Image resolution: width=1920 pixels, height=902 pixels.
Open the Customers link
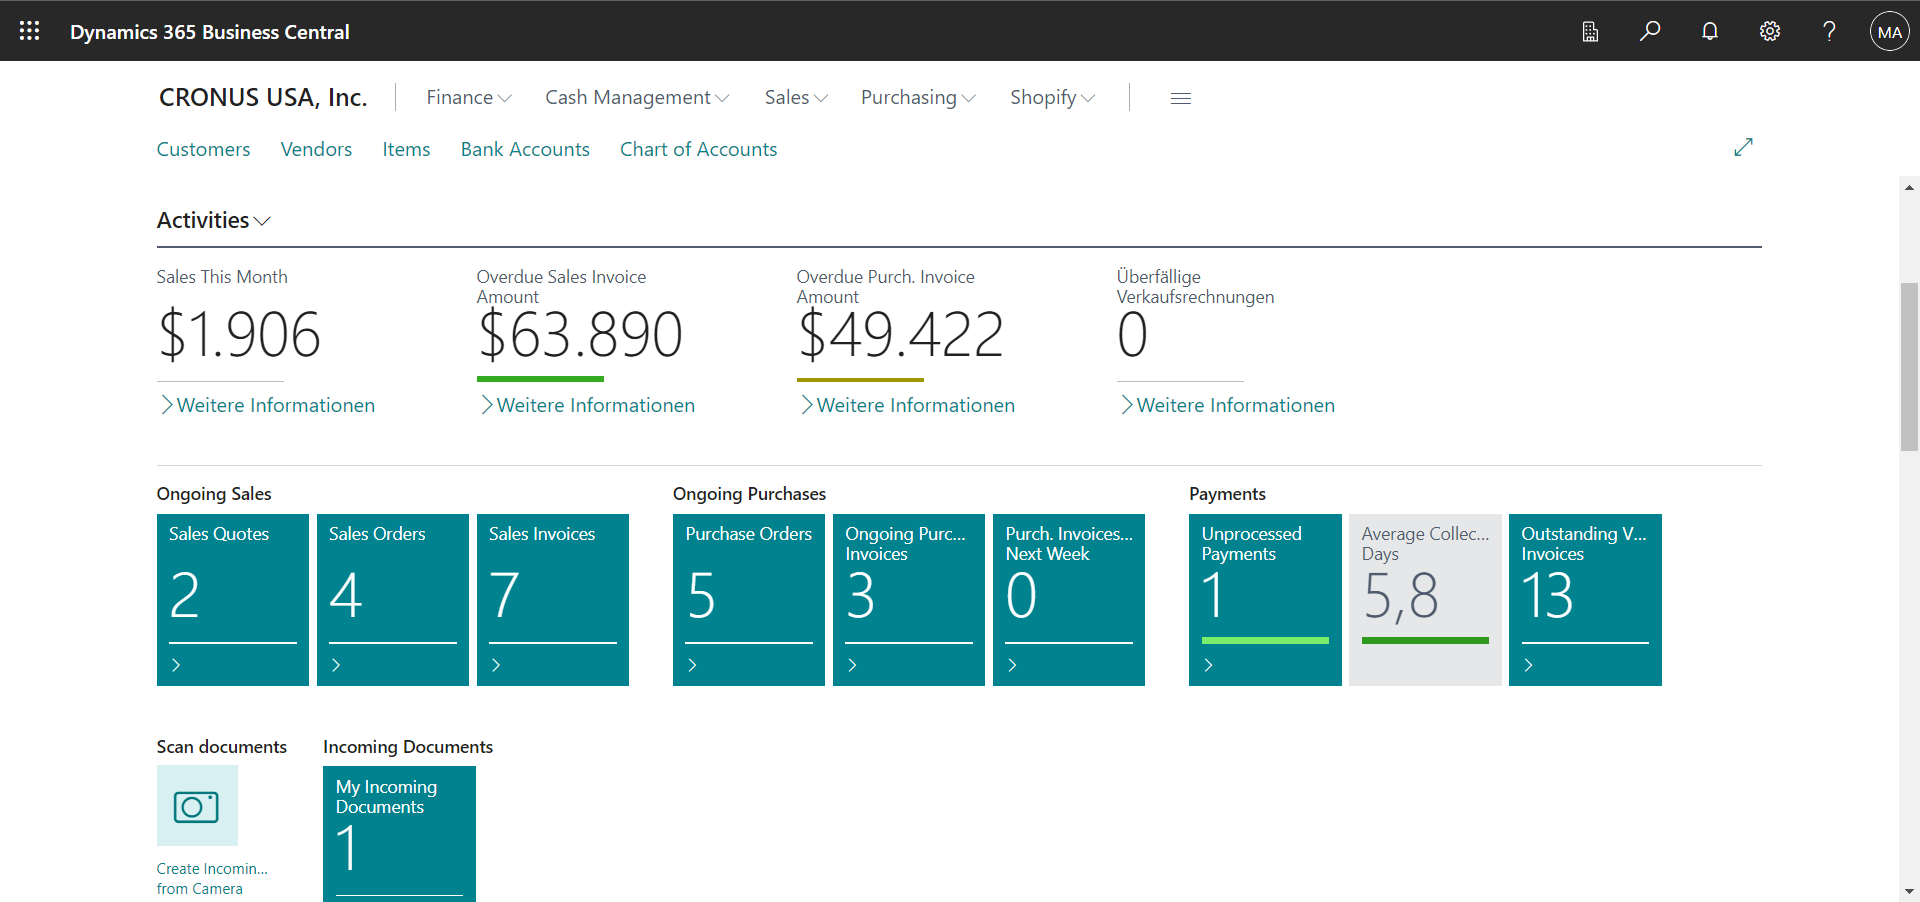coord(203,149)
